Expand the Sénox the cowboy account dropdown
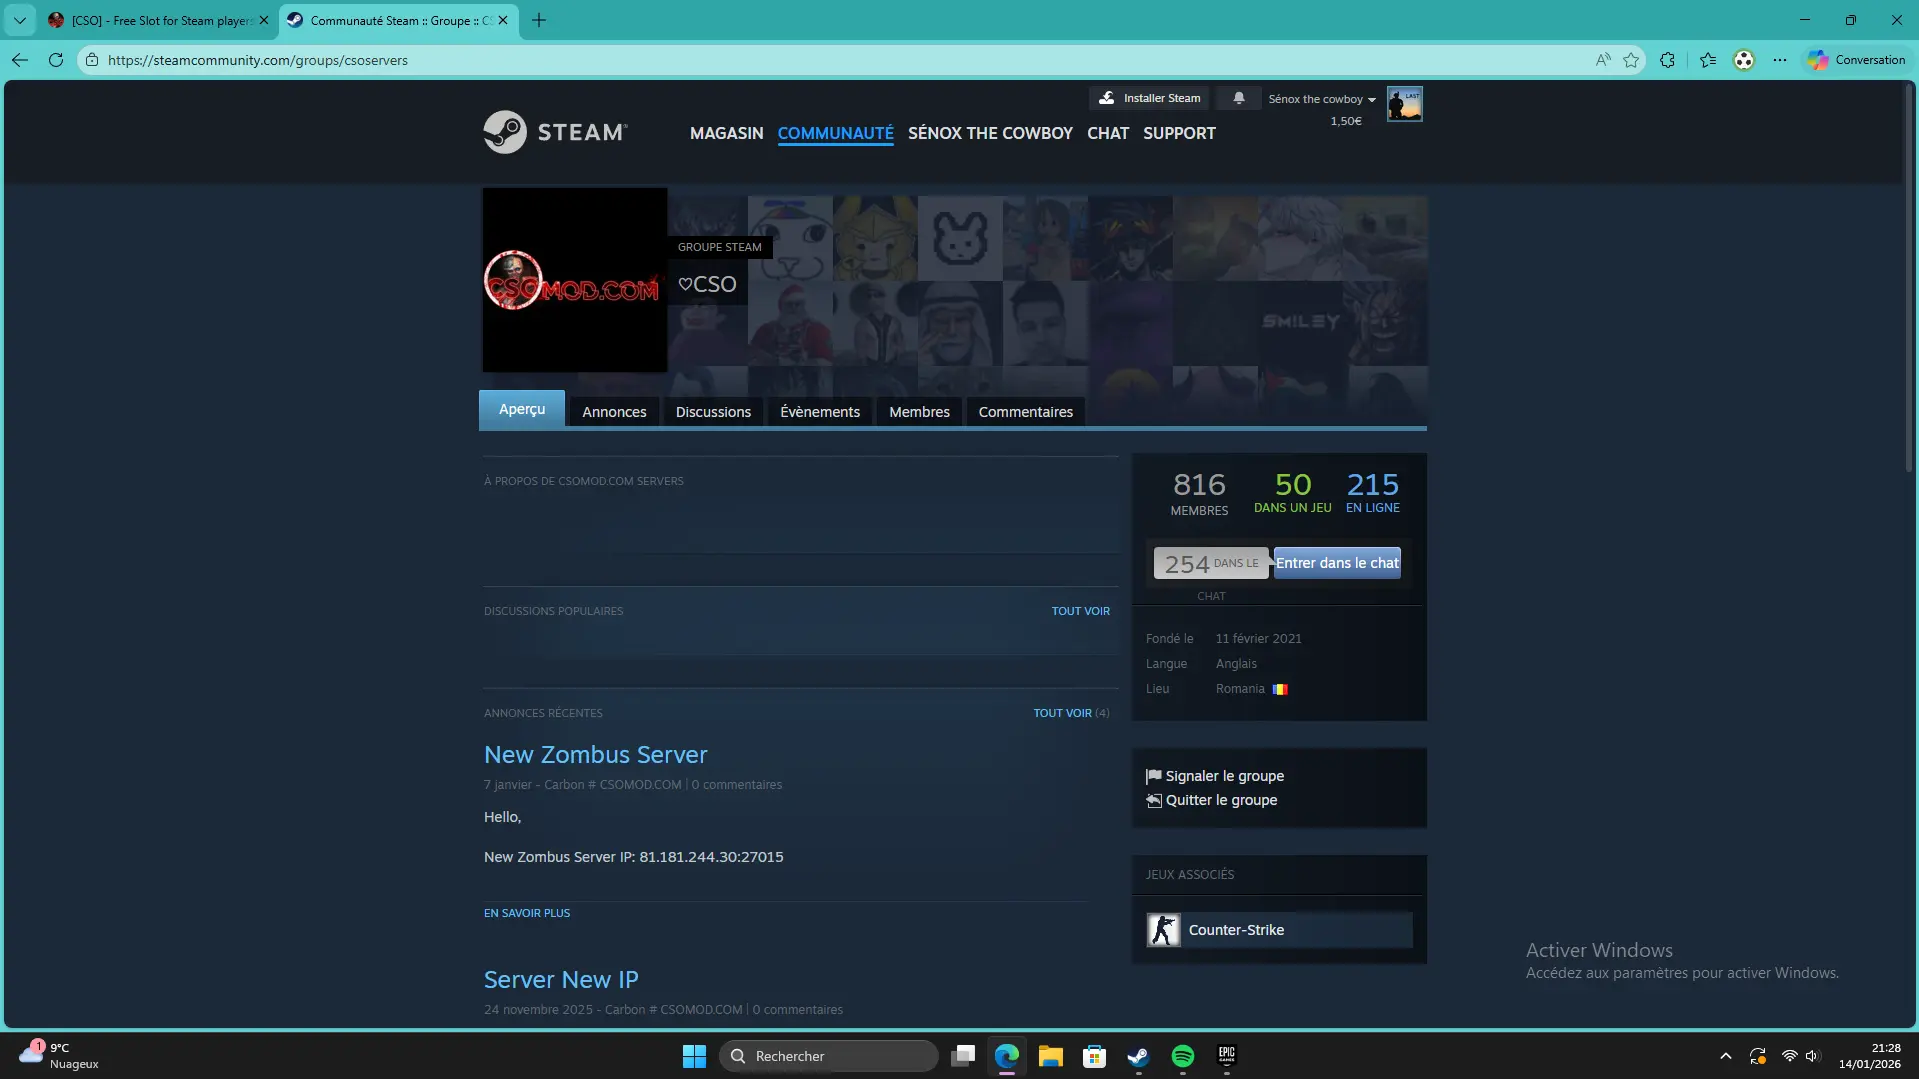The width and height of the screenshot is (1919, 1079). (1322, 99)
